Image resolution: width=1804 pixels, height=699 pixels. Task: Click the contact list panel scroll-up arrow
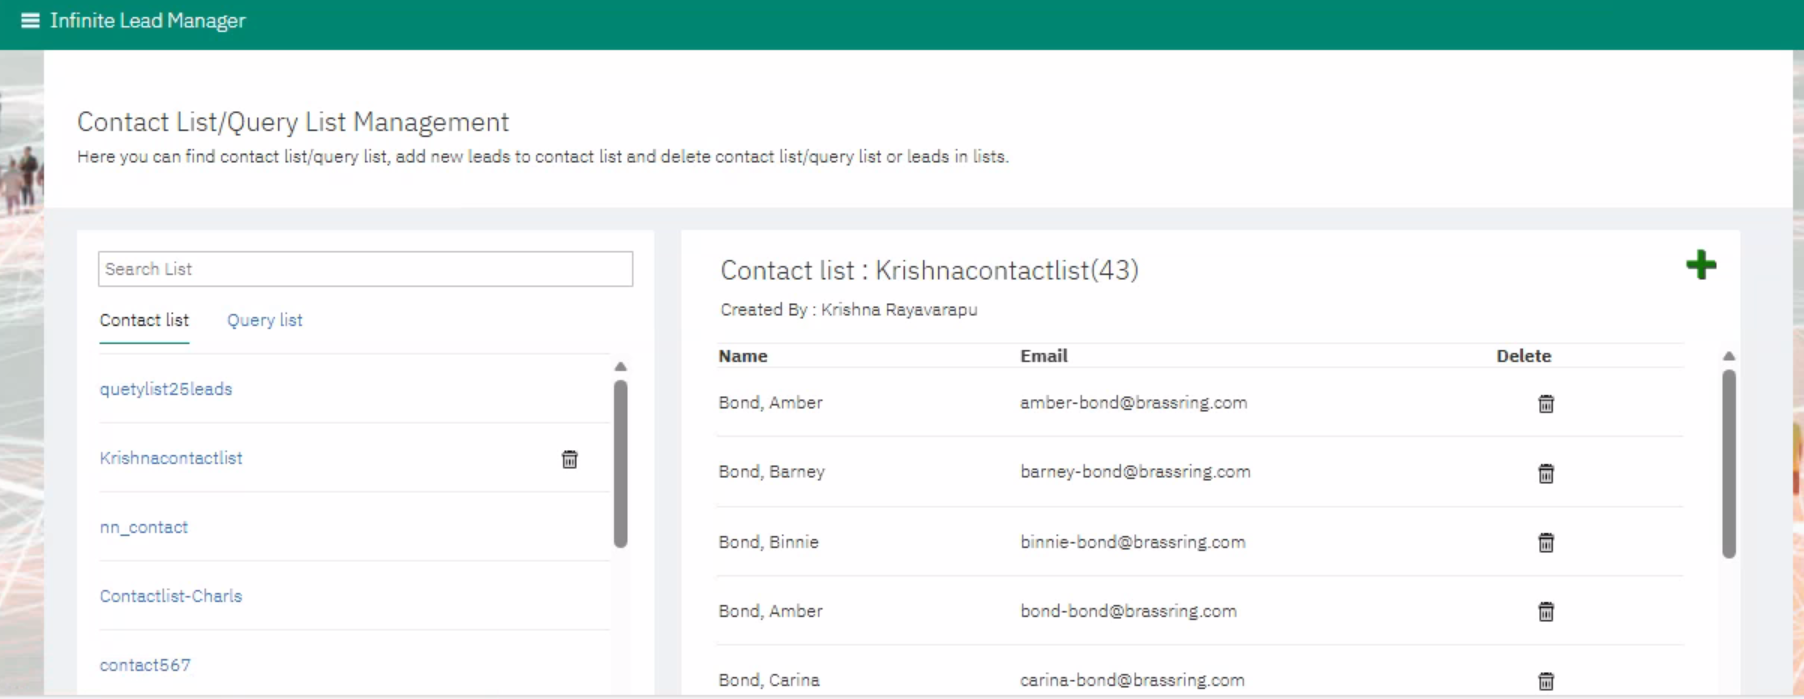pyautogui.click(x=620, y=366)
